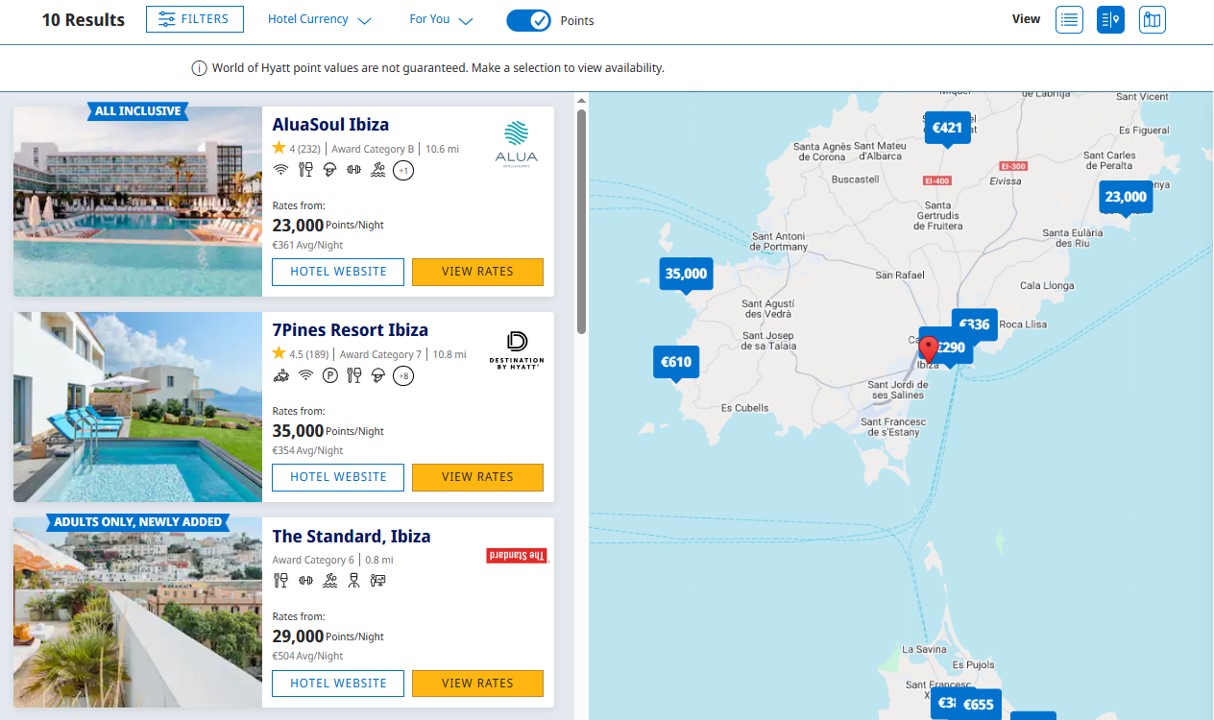Click AluaSoul Ibiza swimming pool icon

(377, 170)
